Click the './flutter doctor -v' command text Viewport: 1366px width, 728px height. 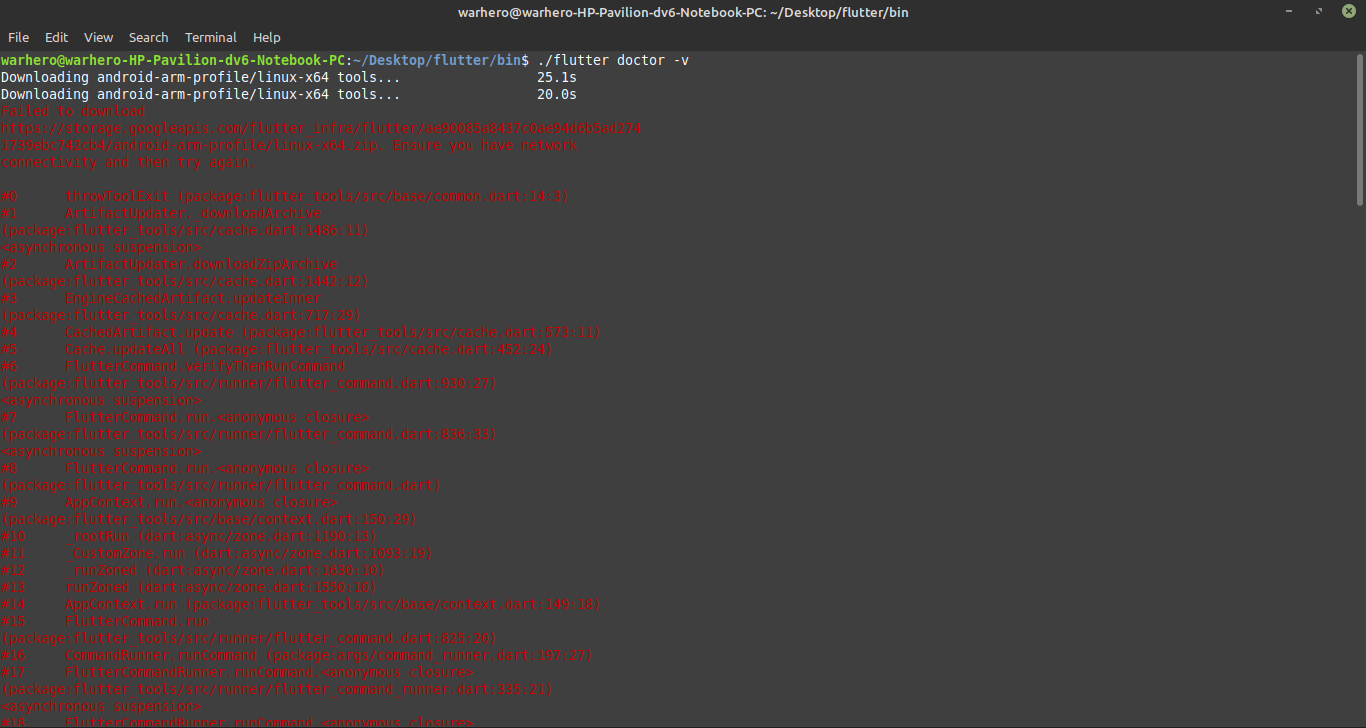tap(613, 59)
